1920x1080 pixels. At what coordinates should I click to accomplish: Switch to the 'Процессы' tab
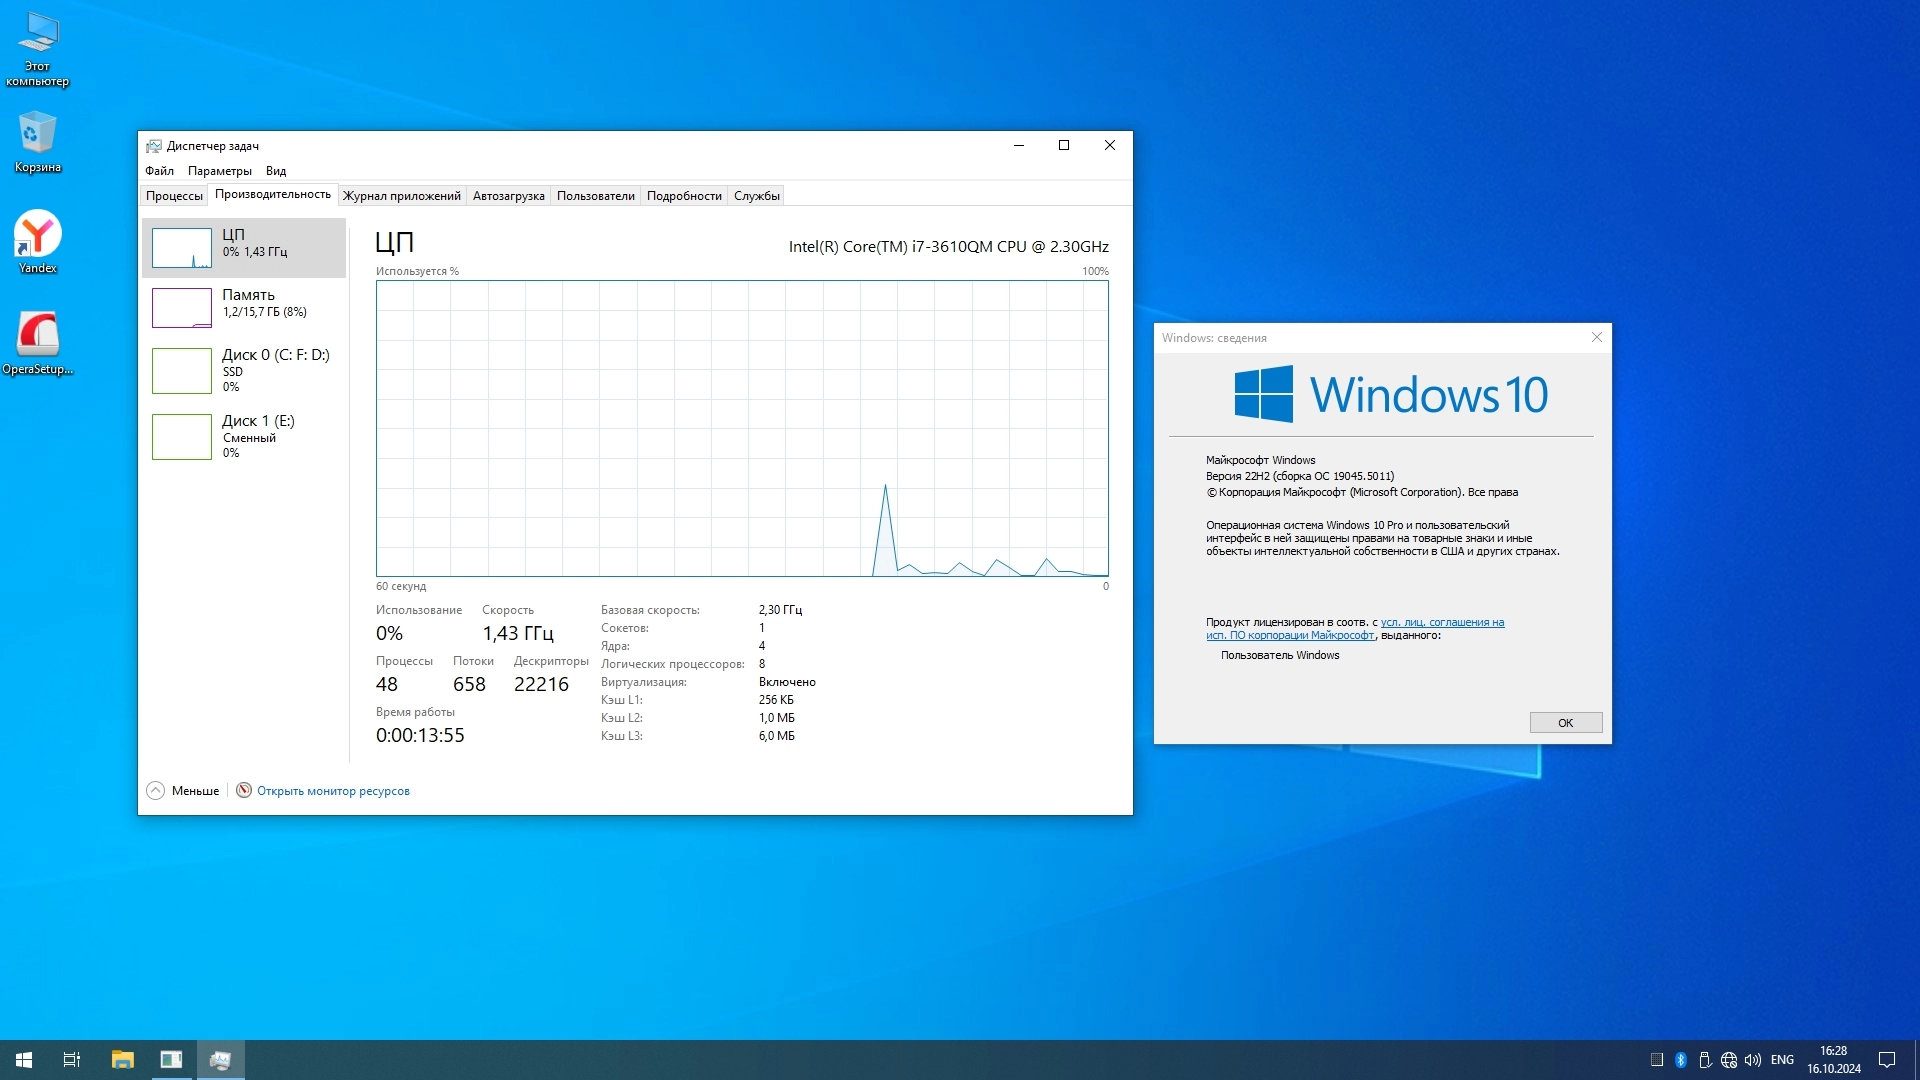[x=174, y=196]
